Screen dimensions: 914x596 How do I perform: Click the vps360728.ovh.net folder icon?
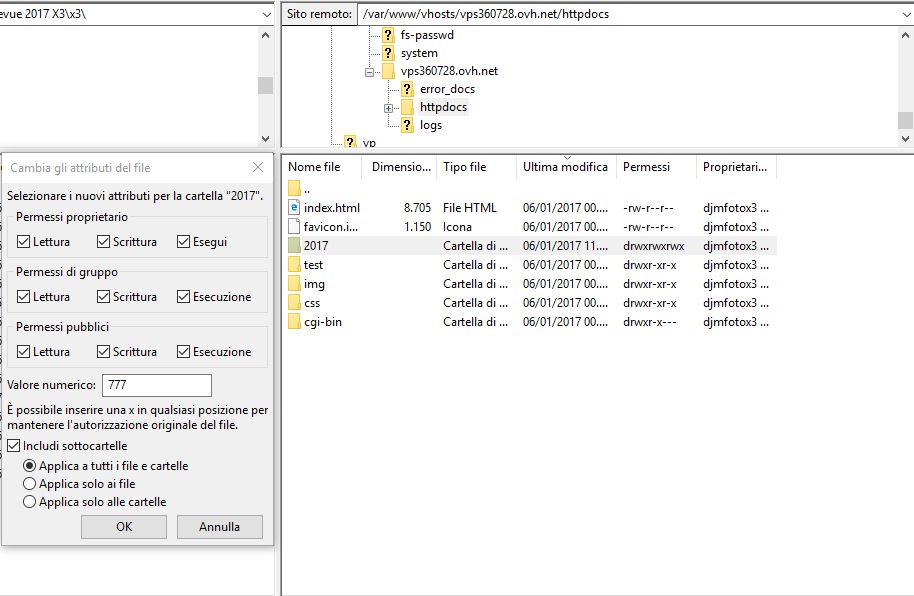(x=388, y=71)
